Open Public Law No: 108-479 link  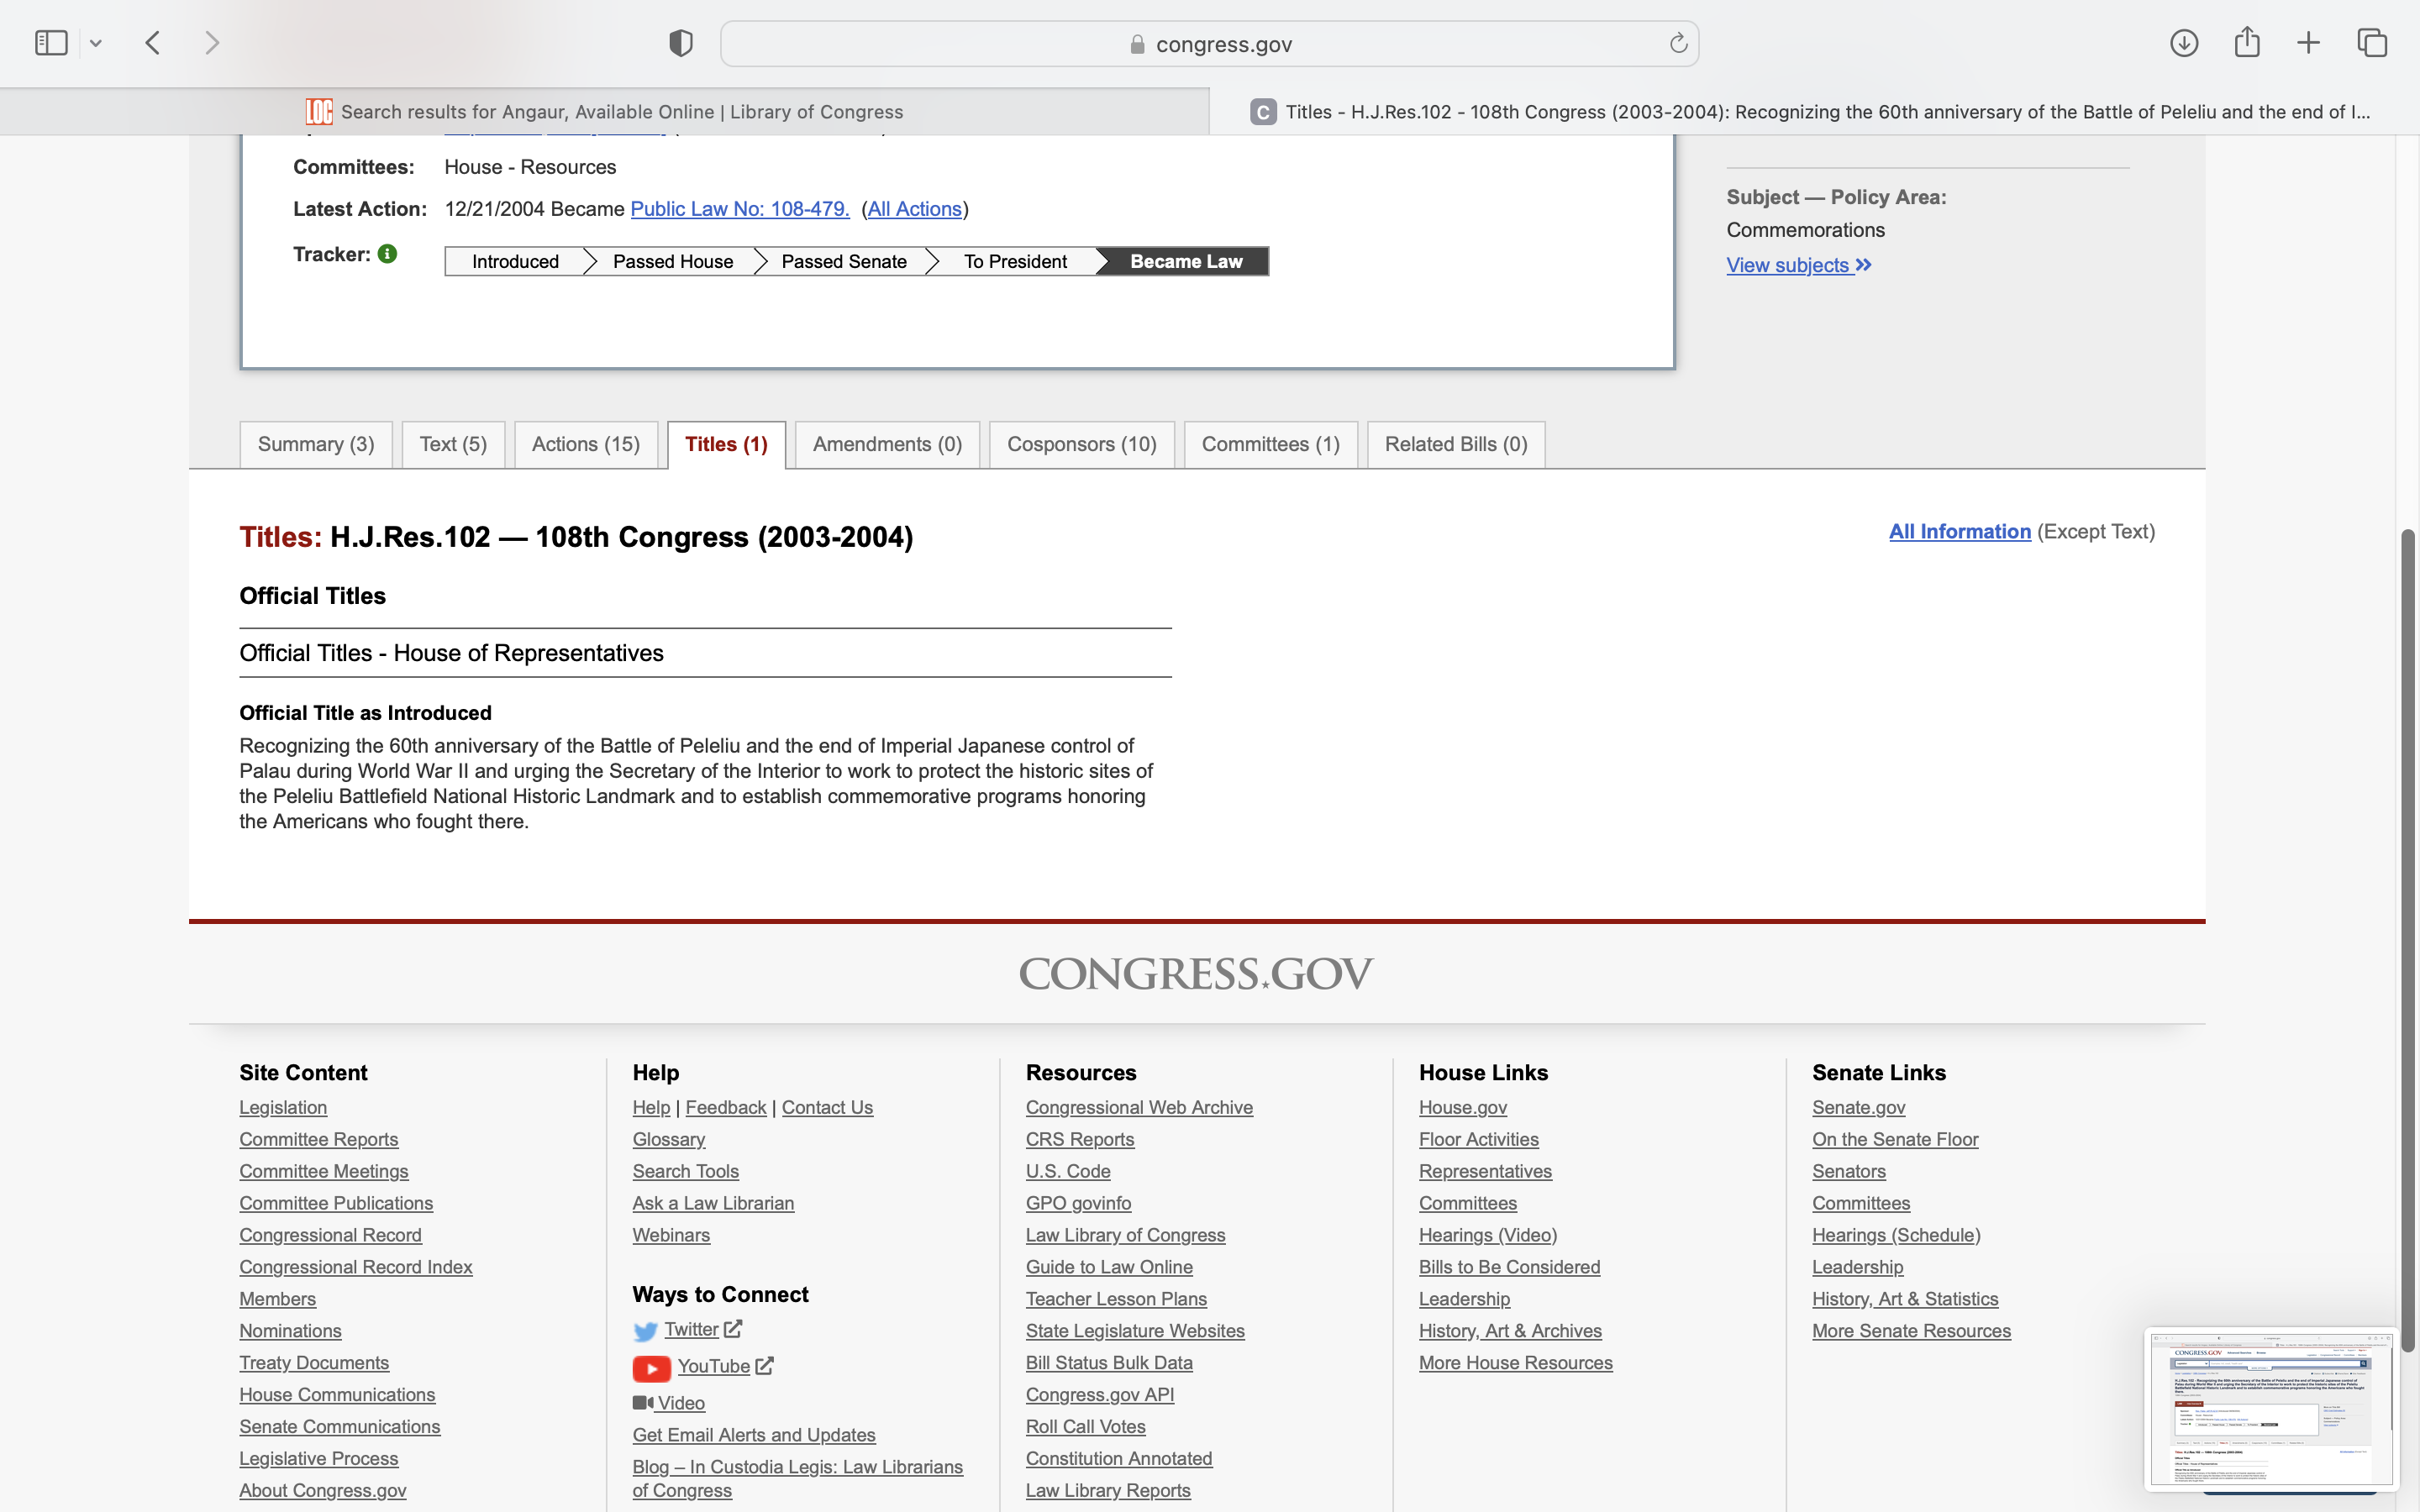pos(739,209)
